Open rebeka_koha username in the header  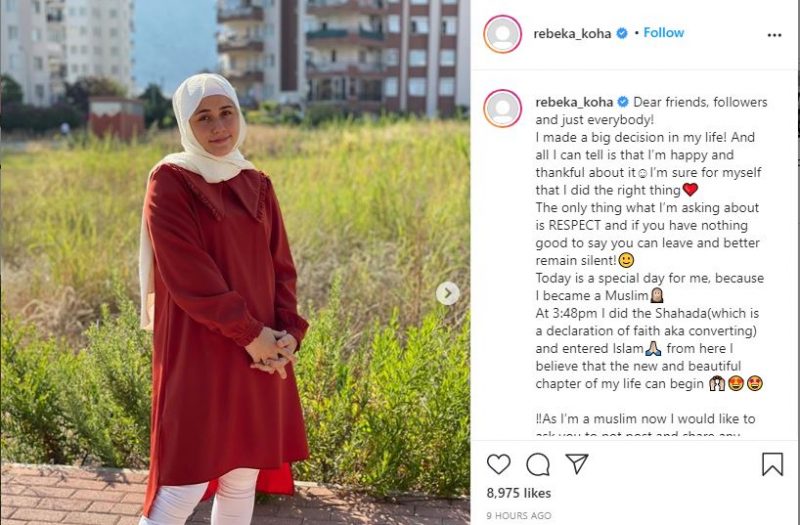tap(572, 34)
